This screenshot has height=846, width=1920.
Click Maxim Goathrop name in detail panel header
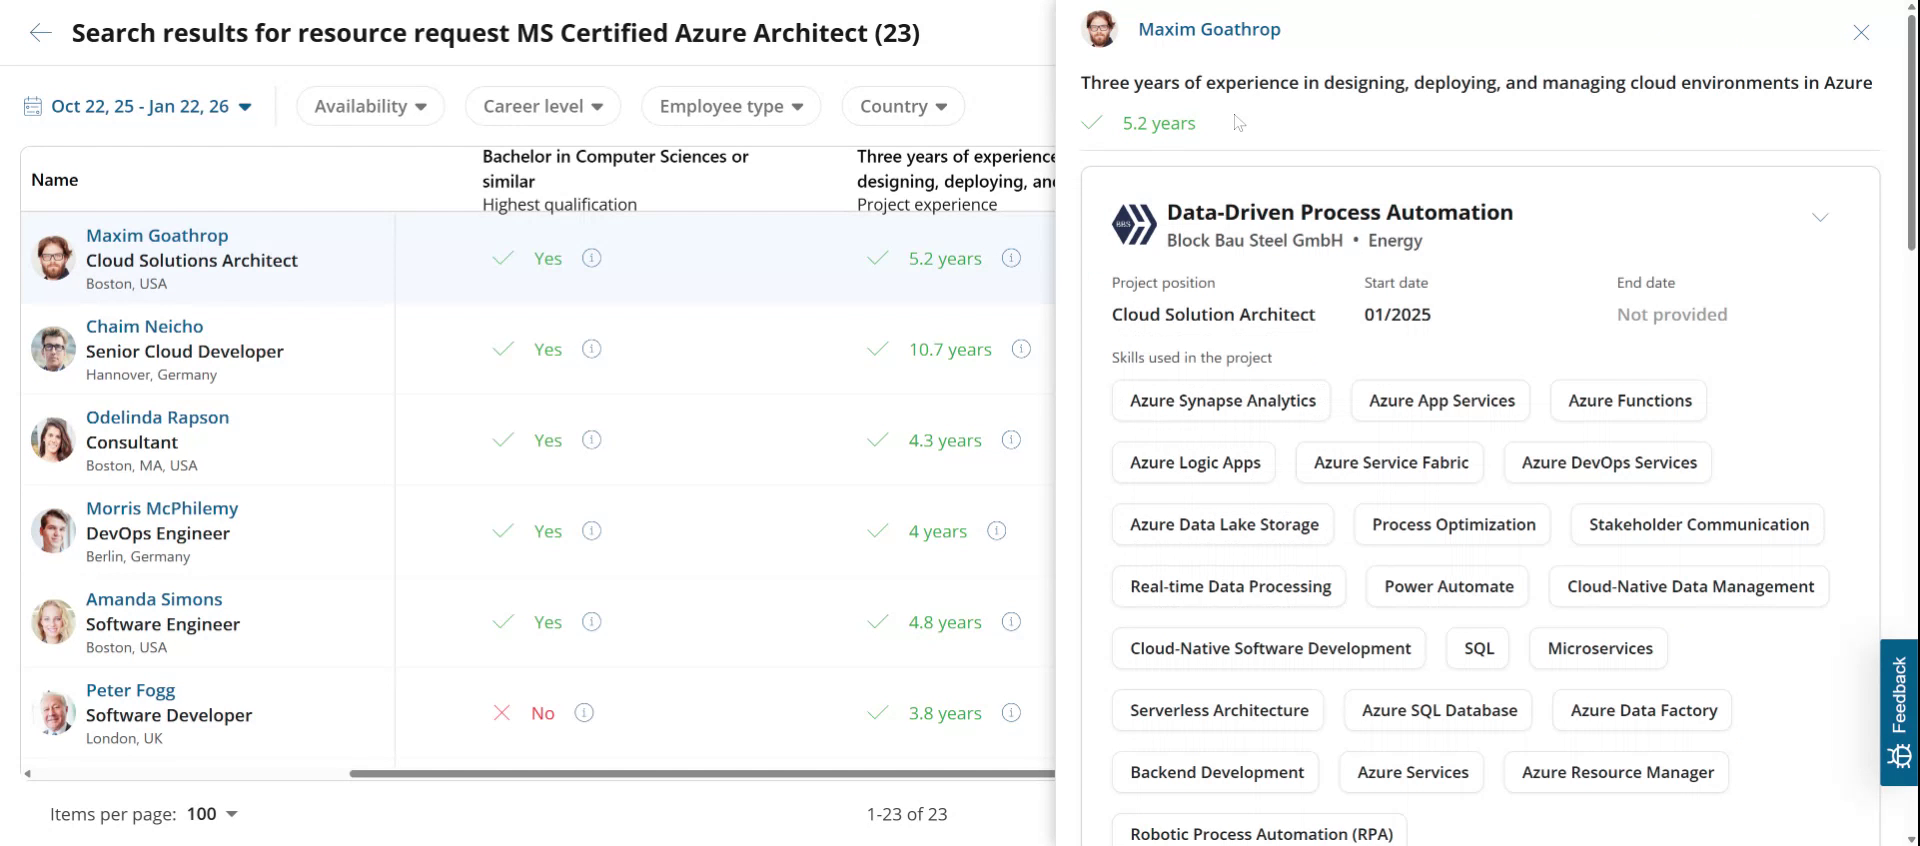[x=1209, y=29]
